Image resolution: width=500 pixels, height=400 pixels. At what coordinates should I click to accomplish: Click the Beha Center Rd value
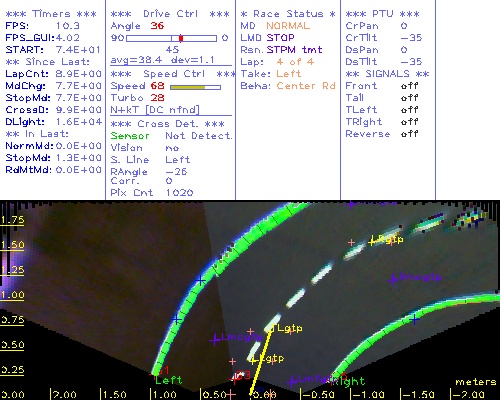tap(306, 86)
